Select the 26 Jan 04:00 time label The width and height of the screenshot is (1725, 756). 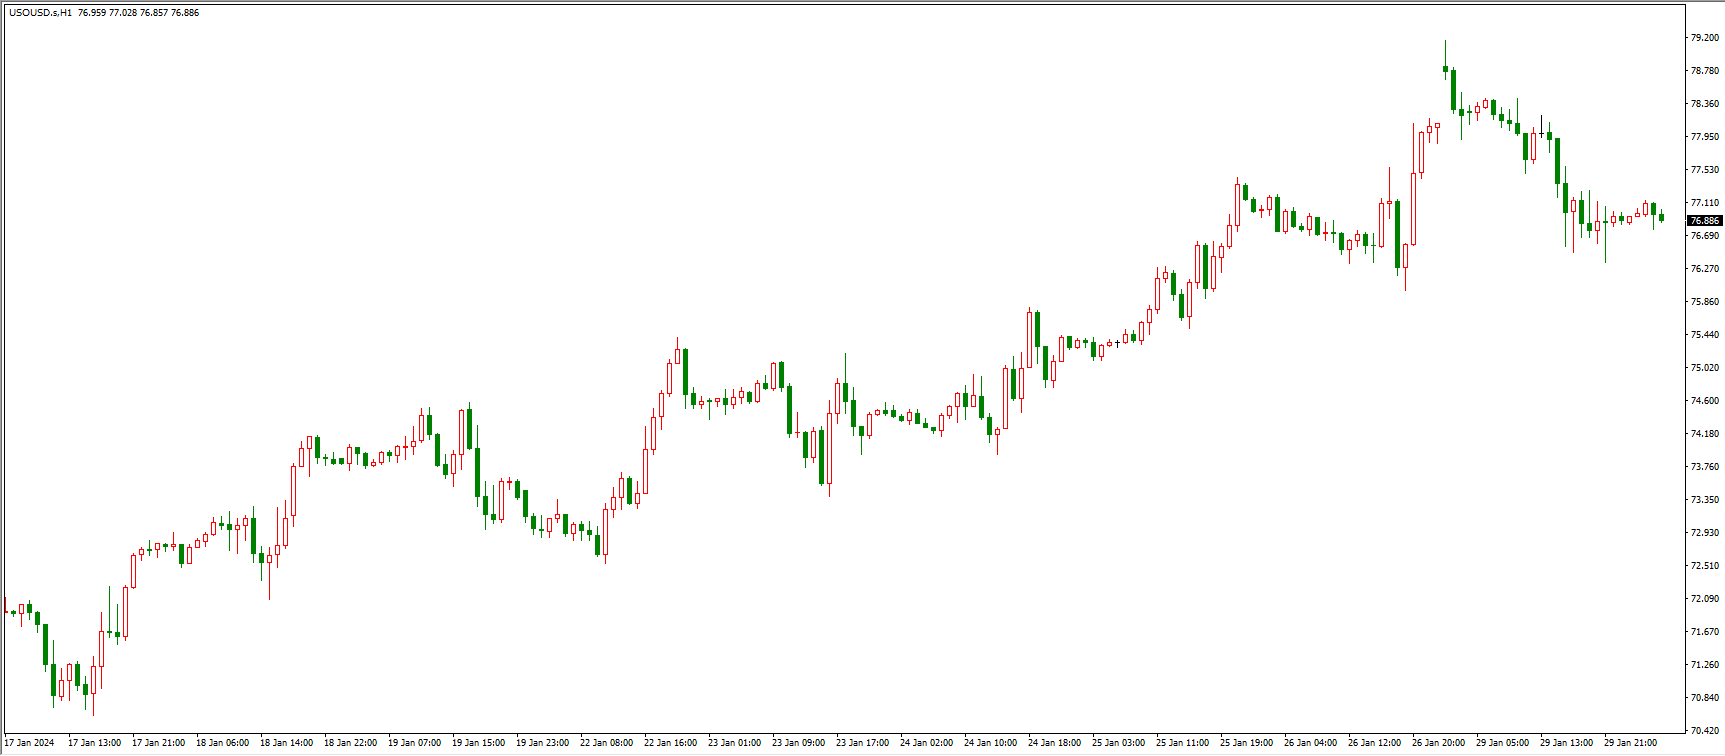(x=1310, y=743)
